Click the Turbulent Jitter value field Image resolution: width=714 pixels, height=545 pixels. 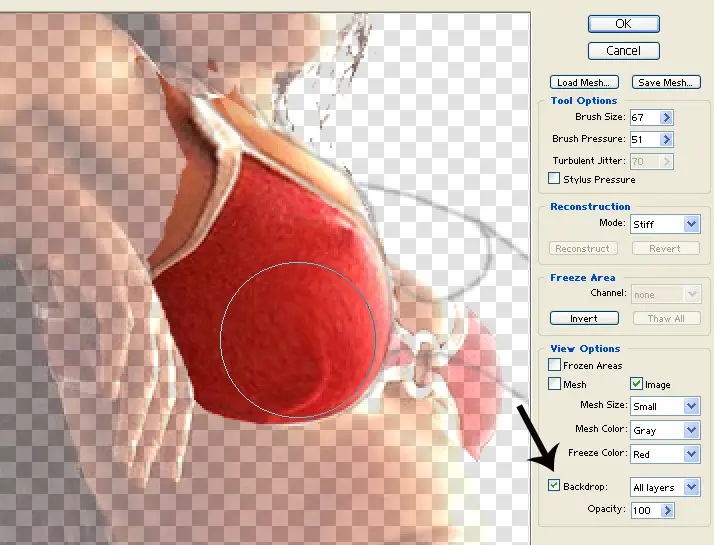pyautogui.click(x=645, y=161)
